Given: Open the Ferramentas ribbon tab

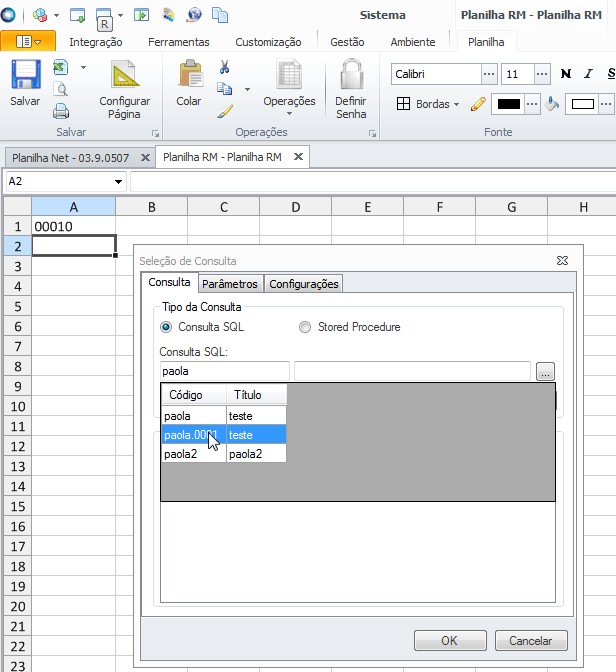Looking at the screenshot, I should pos(179,42).
